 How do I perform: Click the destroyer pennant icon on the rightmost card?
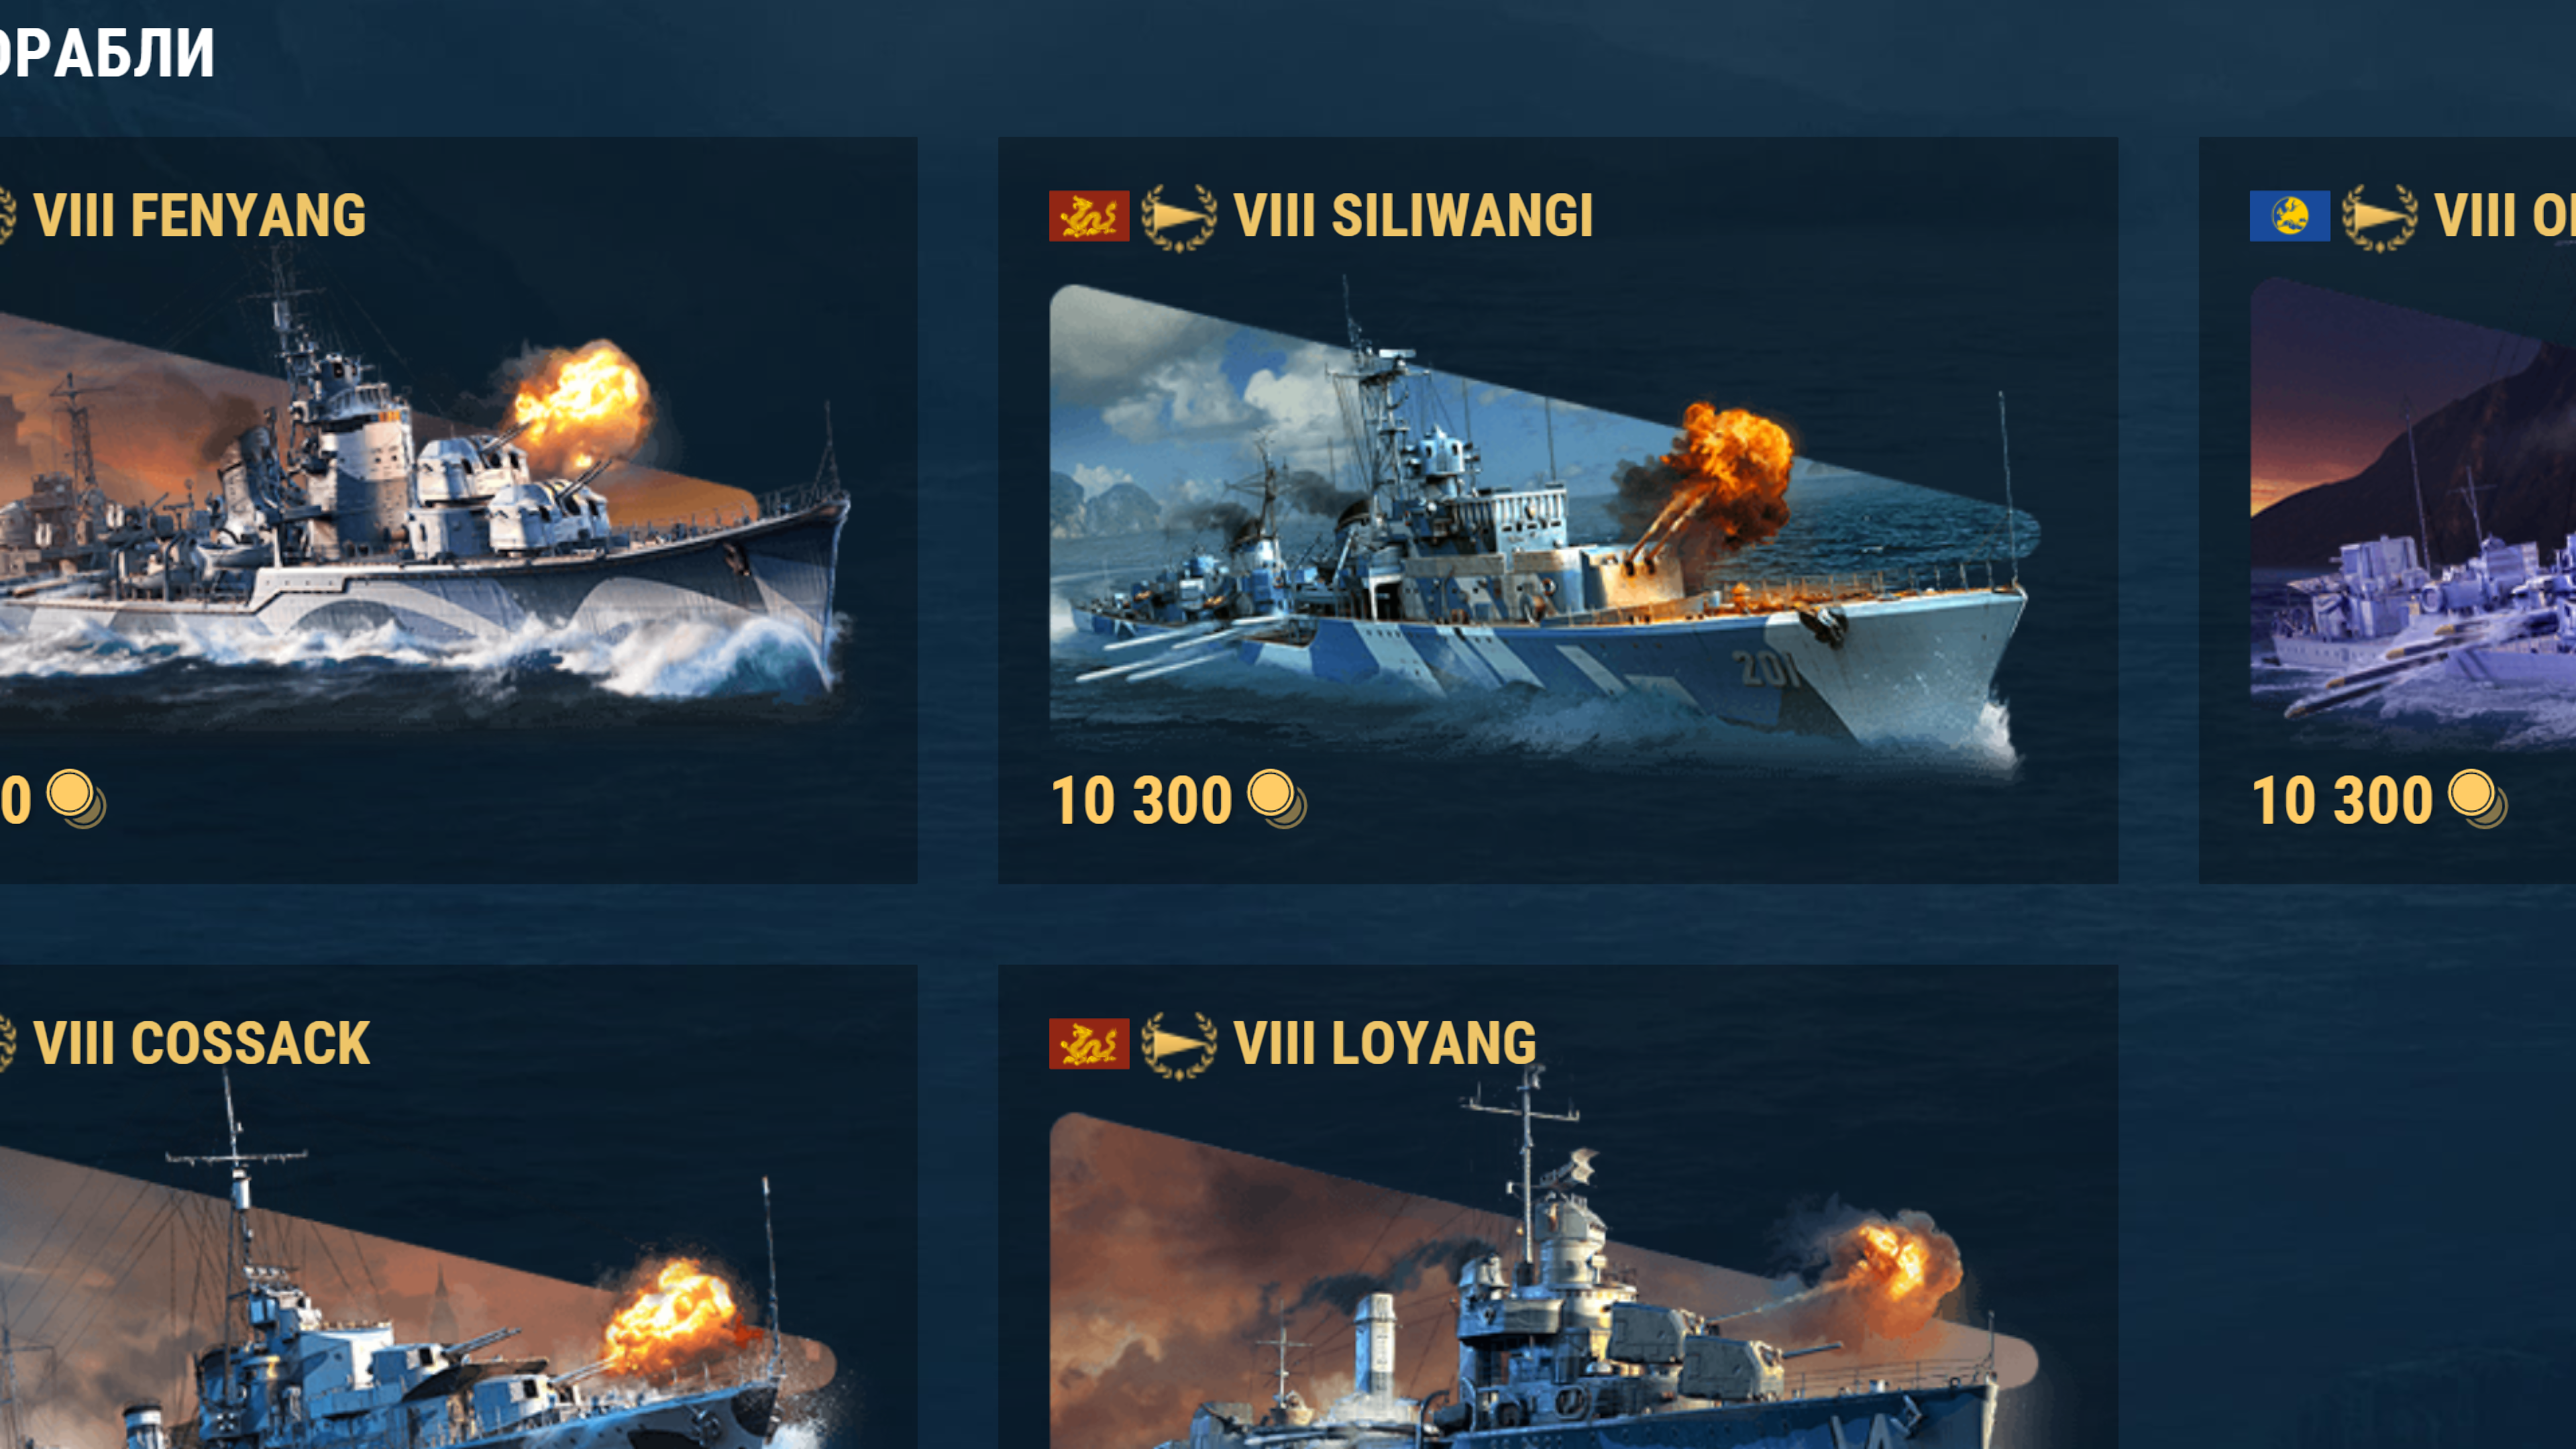(x=2380, y=217)
